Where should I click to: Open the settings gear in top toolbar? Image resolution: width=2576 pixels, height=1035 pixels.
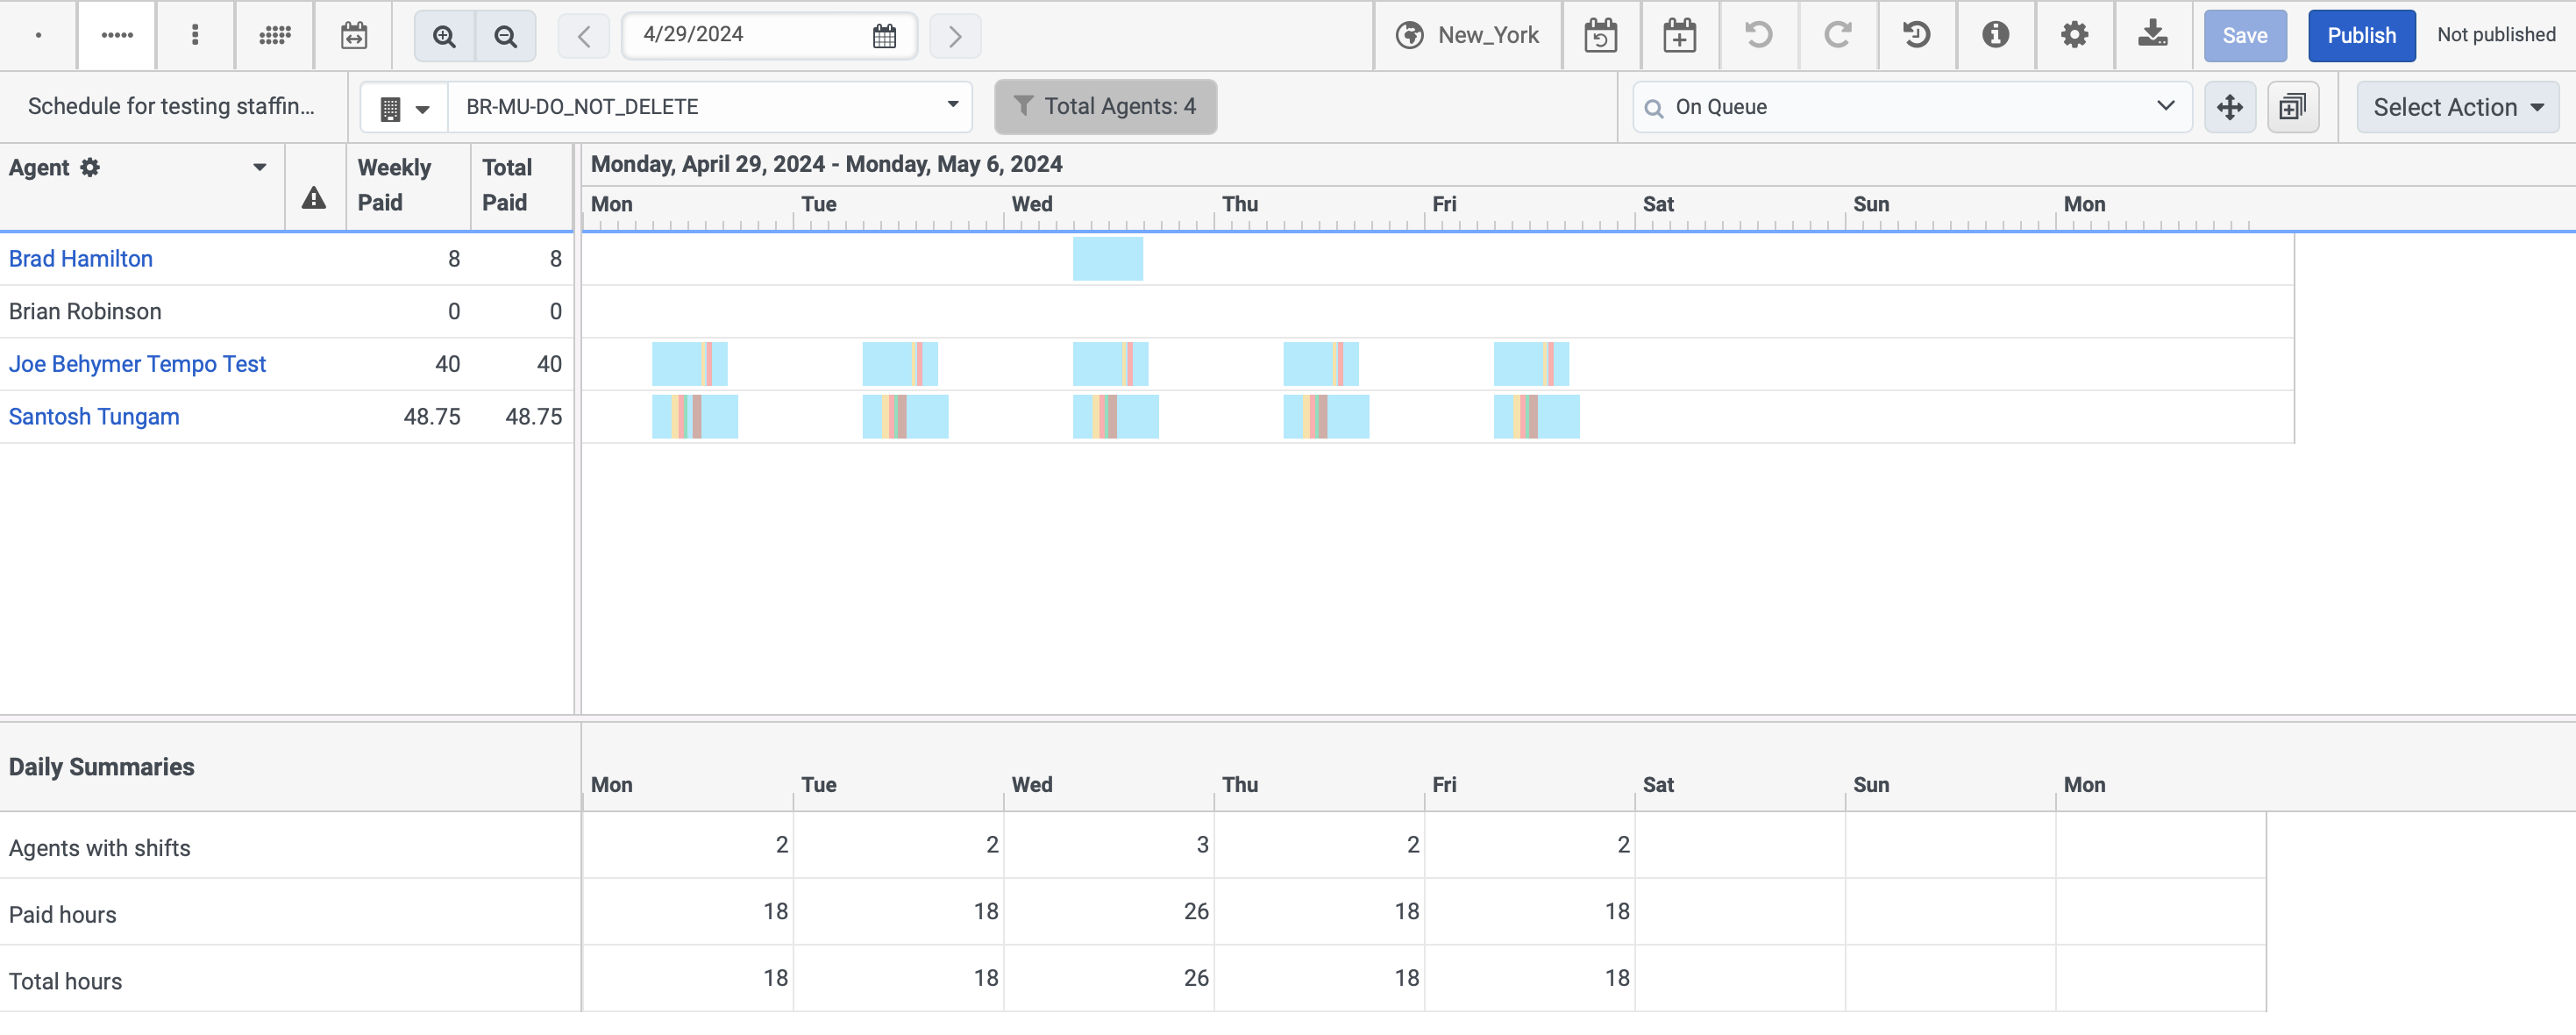pyautogui.click(x=2074, y=35)
